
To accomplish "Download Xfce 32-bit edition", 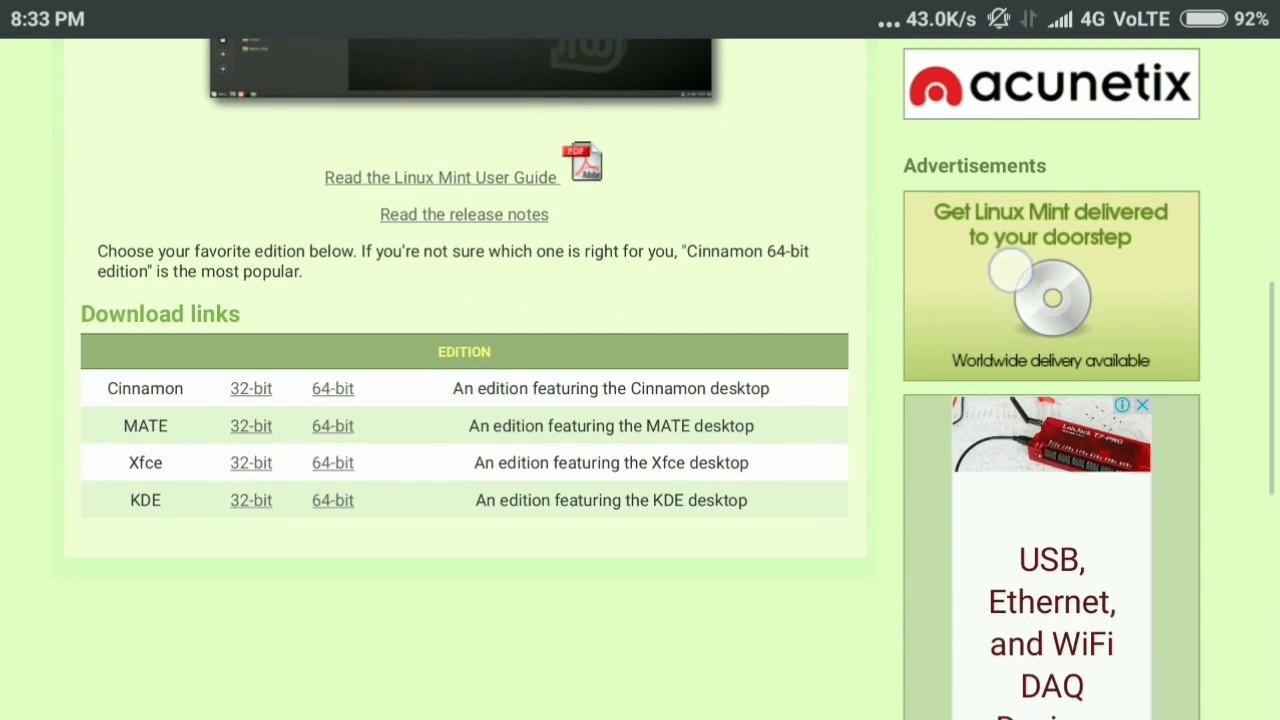I will pyautogui.click(x=251, y=462).
